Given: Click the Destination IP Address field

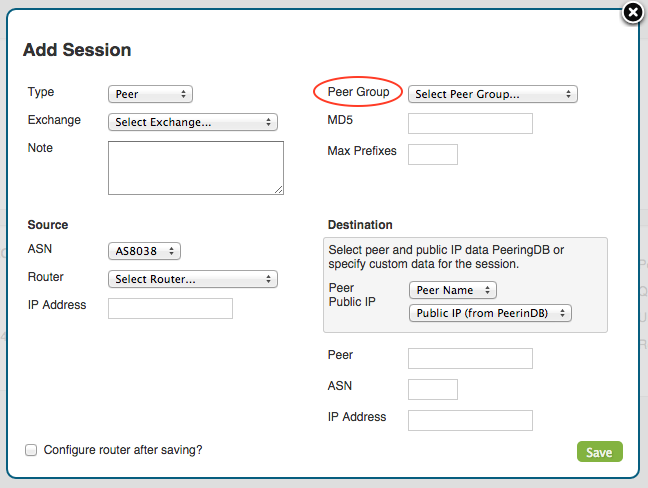Looking at the screenshot, I should [470, 420].
